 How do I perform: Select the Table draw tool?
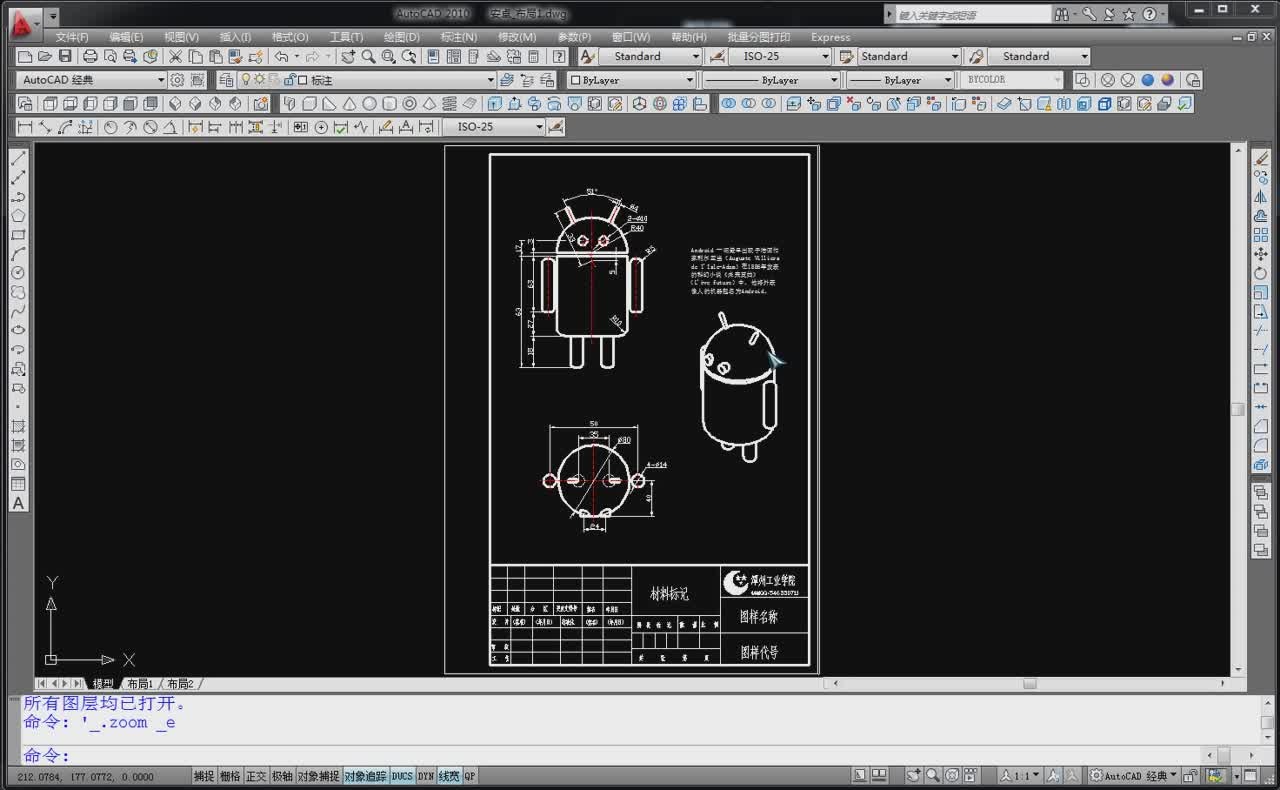click(18, 484)
